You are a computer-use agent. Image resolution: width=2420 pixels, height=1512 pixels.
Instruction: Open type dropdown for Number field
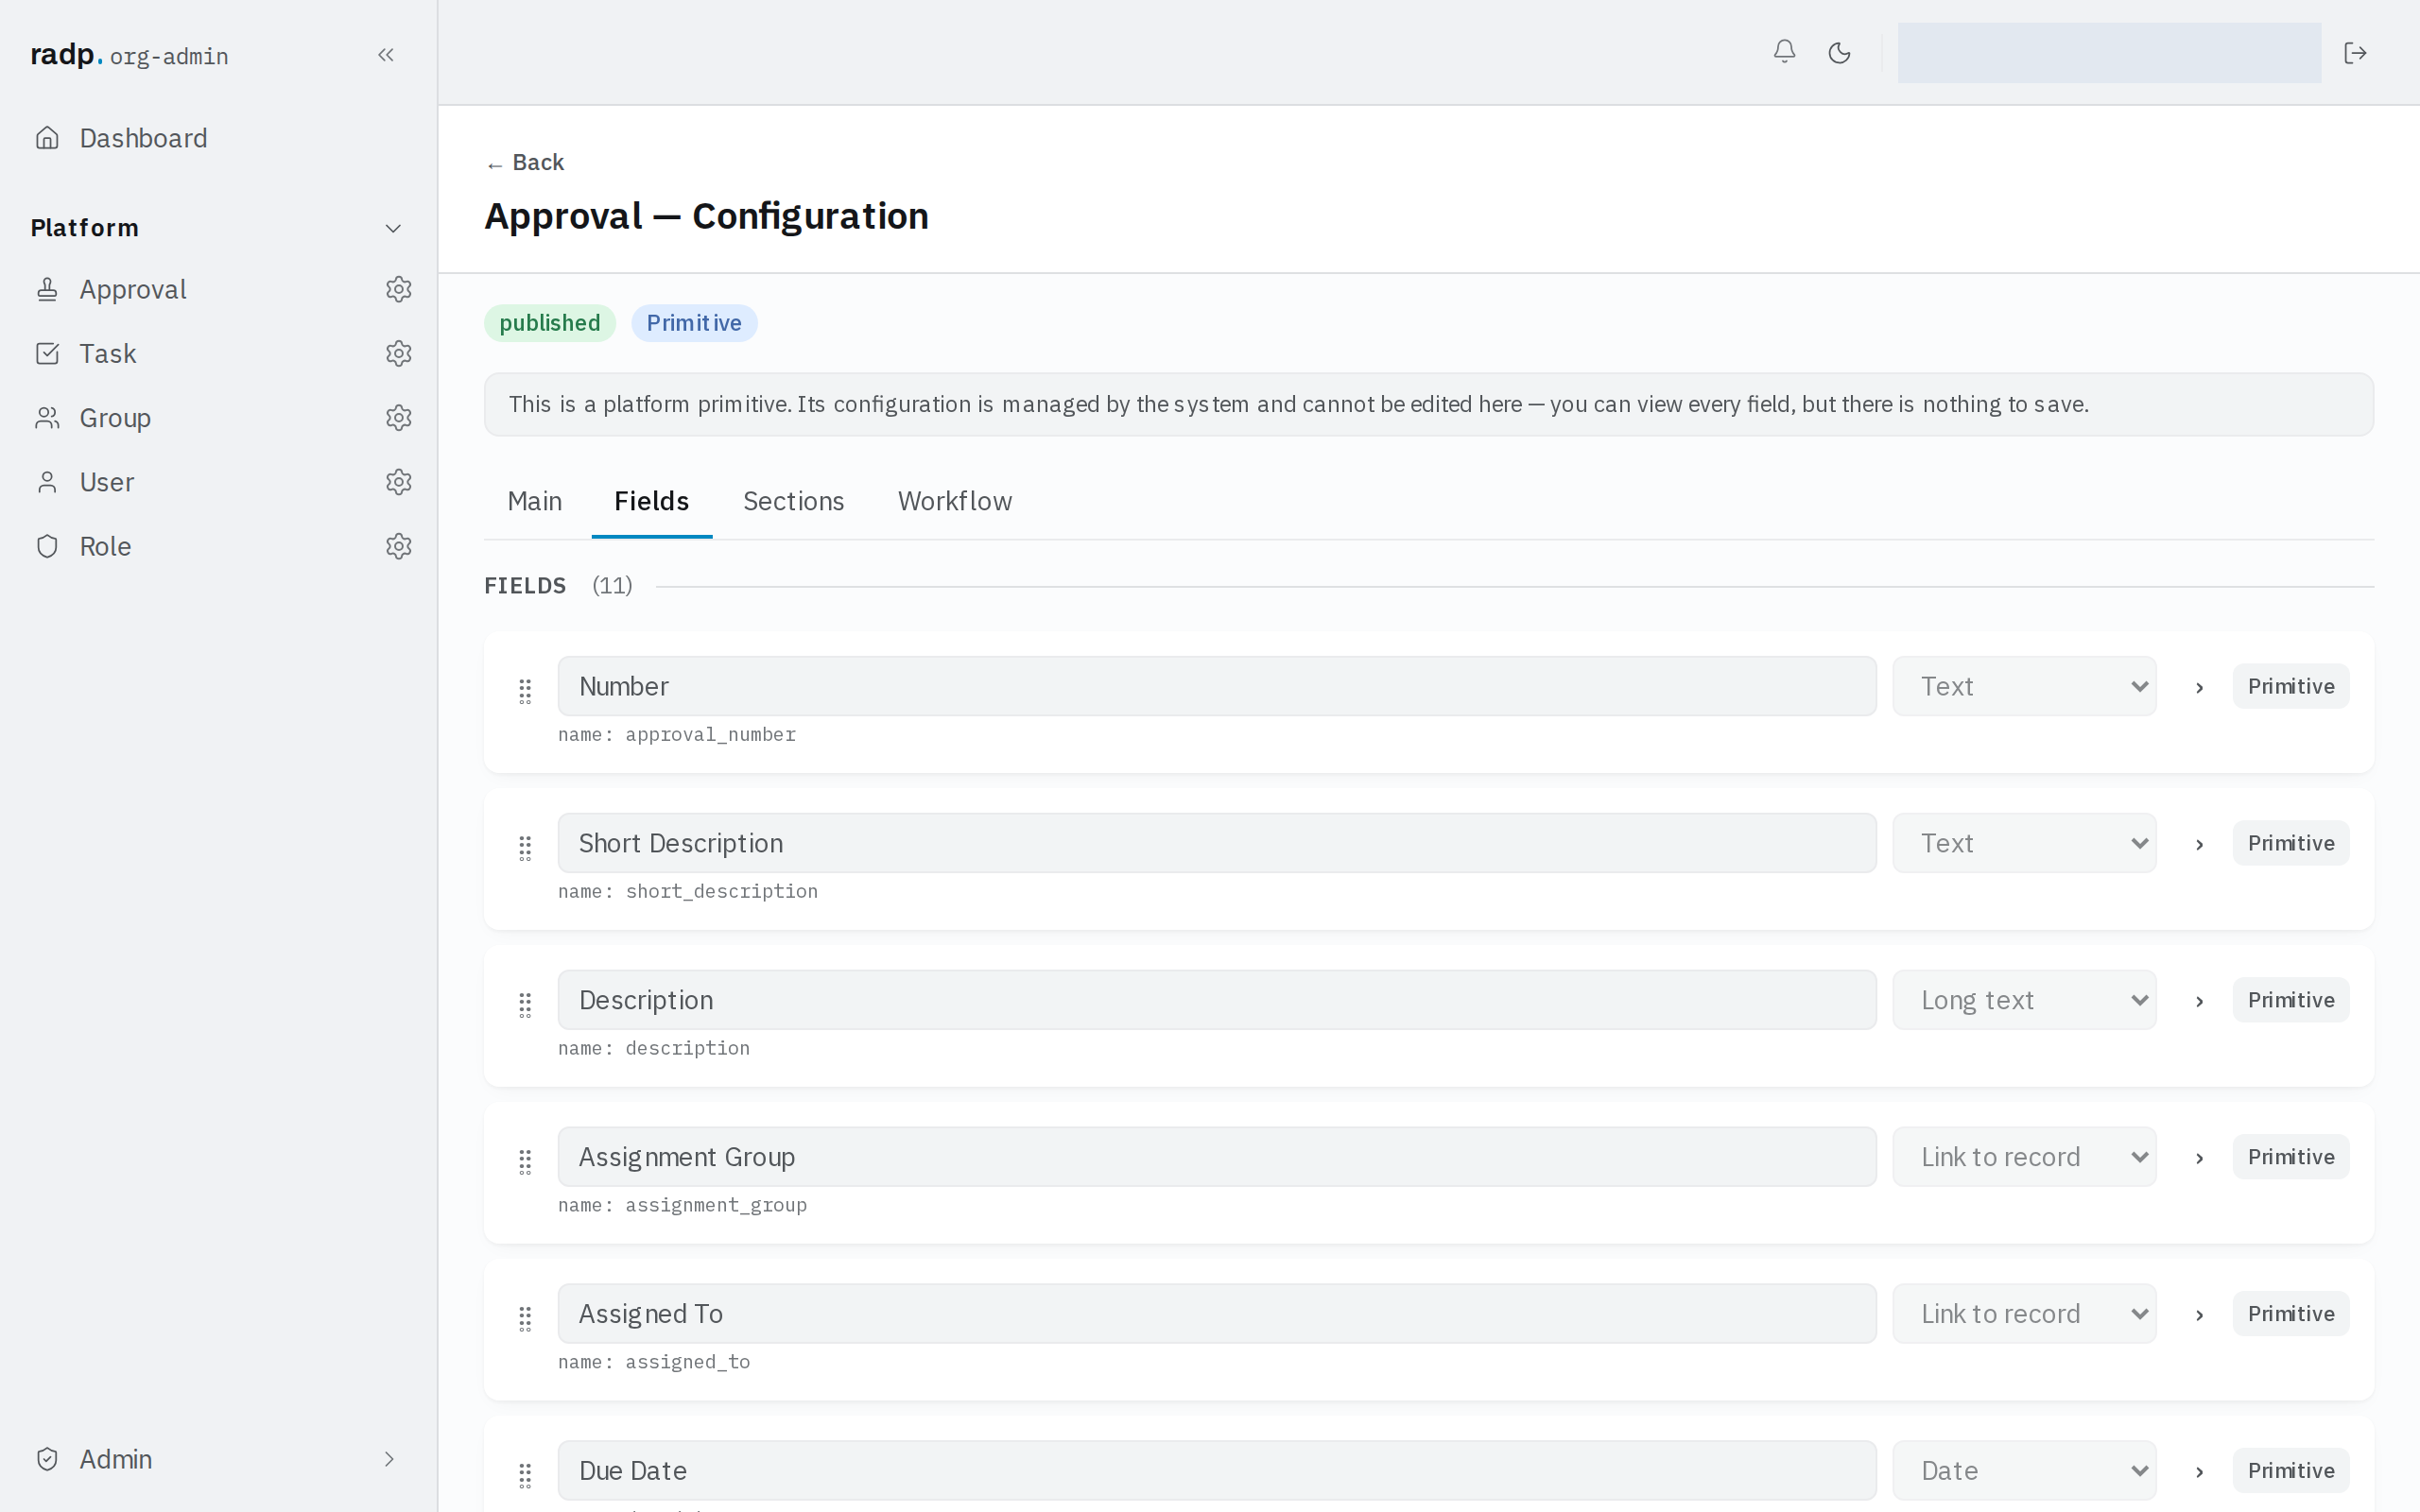tap(2024, 686)
